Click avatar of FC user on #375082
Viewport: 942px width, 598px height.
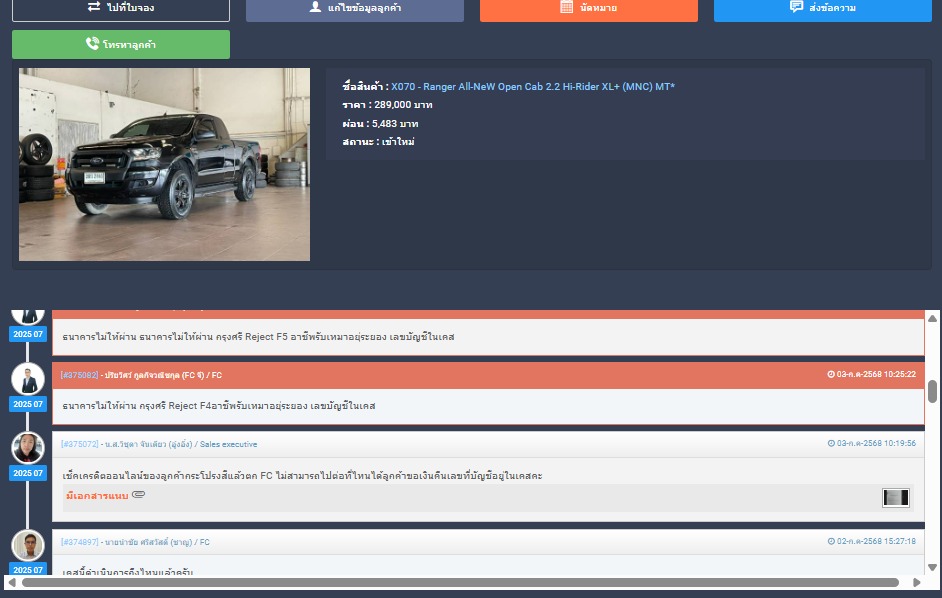tap(28, 379)
